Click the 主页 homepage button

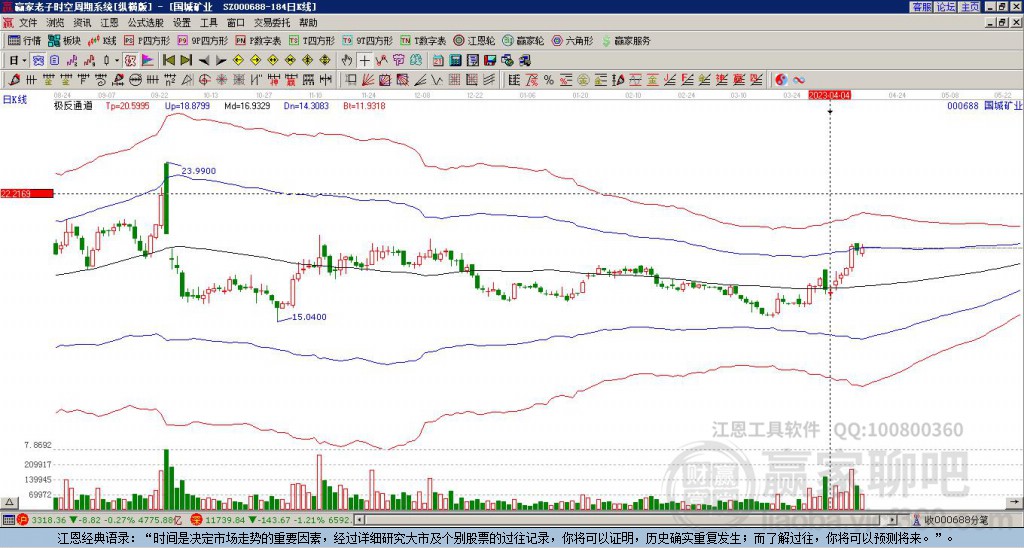coord(969,7)
